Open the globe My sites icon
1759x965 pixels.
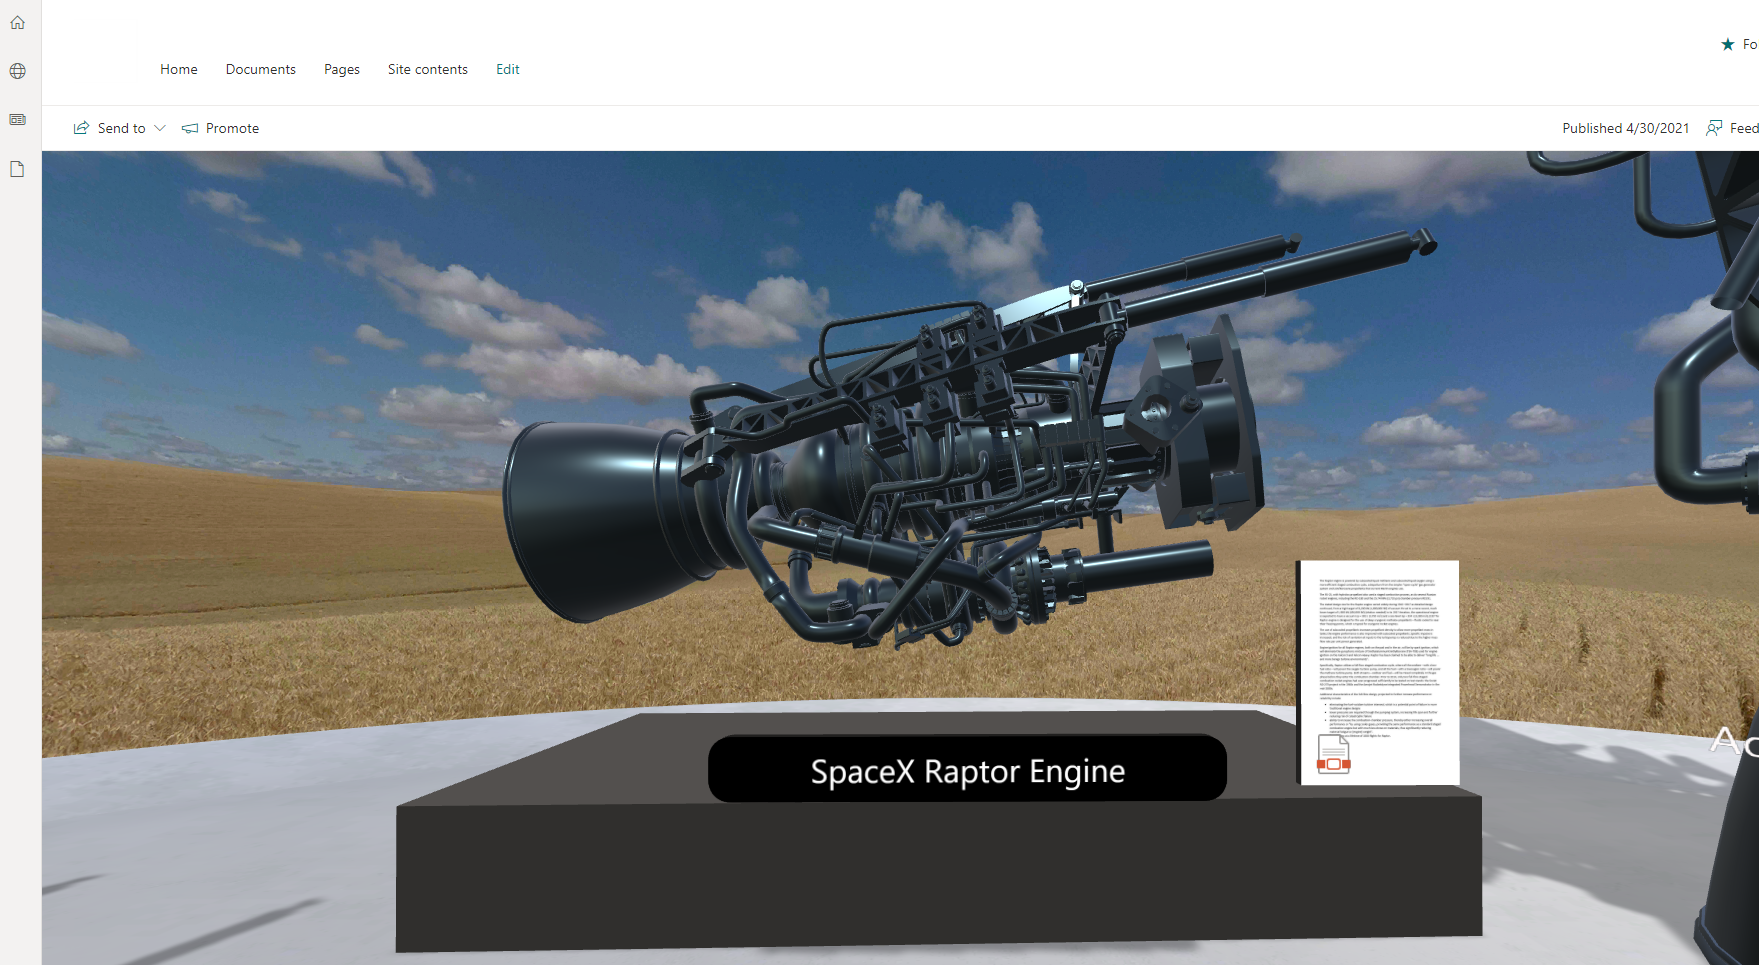pyautogui.click(x=17, y=71)
